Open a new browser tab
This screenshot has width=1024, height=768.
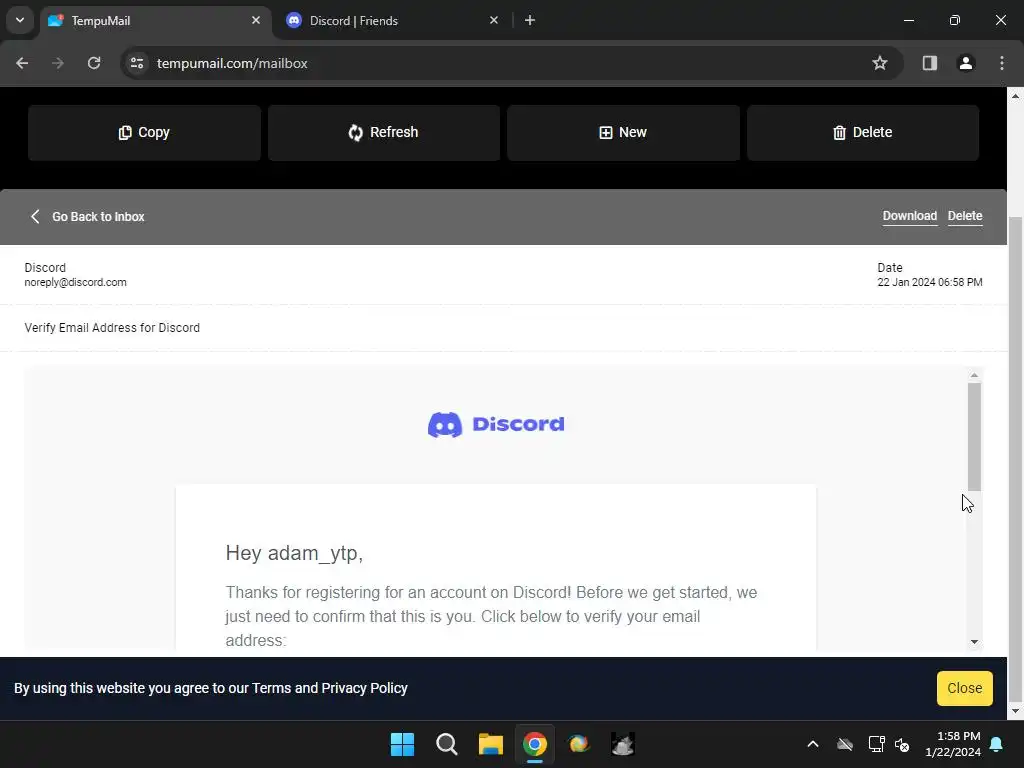530,21
